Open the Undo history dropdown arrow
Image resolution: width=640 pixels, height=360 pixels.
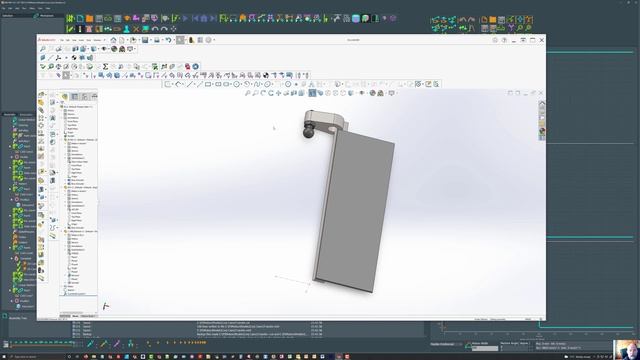(174, 40)
